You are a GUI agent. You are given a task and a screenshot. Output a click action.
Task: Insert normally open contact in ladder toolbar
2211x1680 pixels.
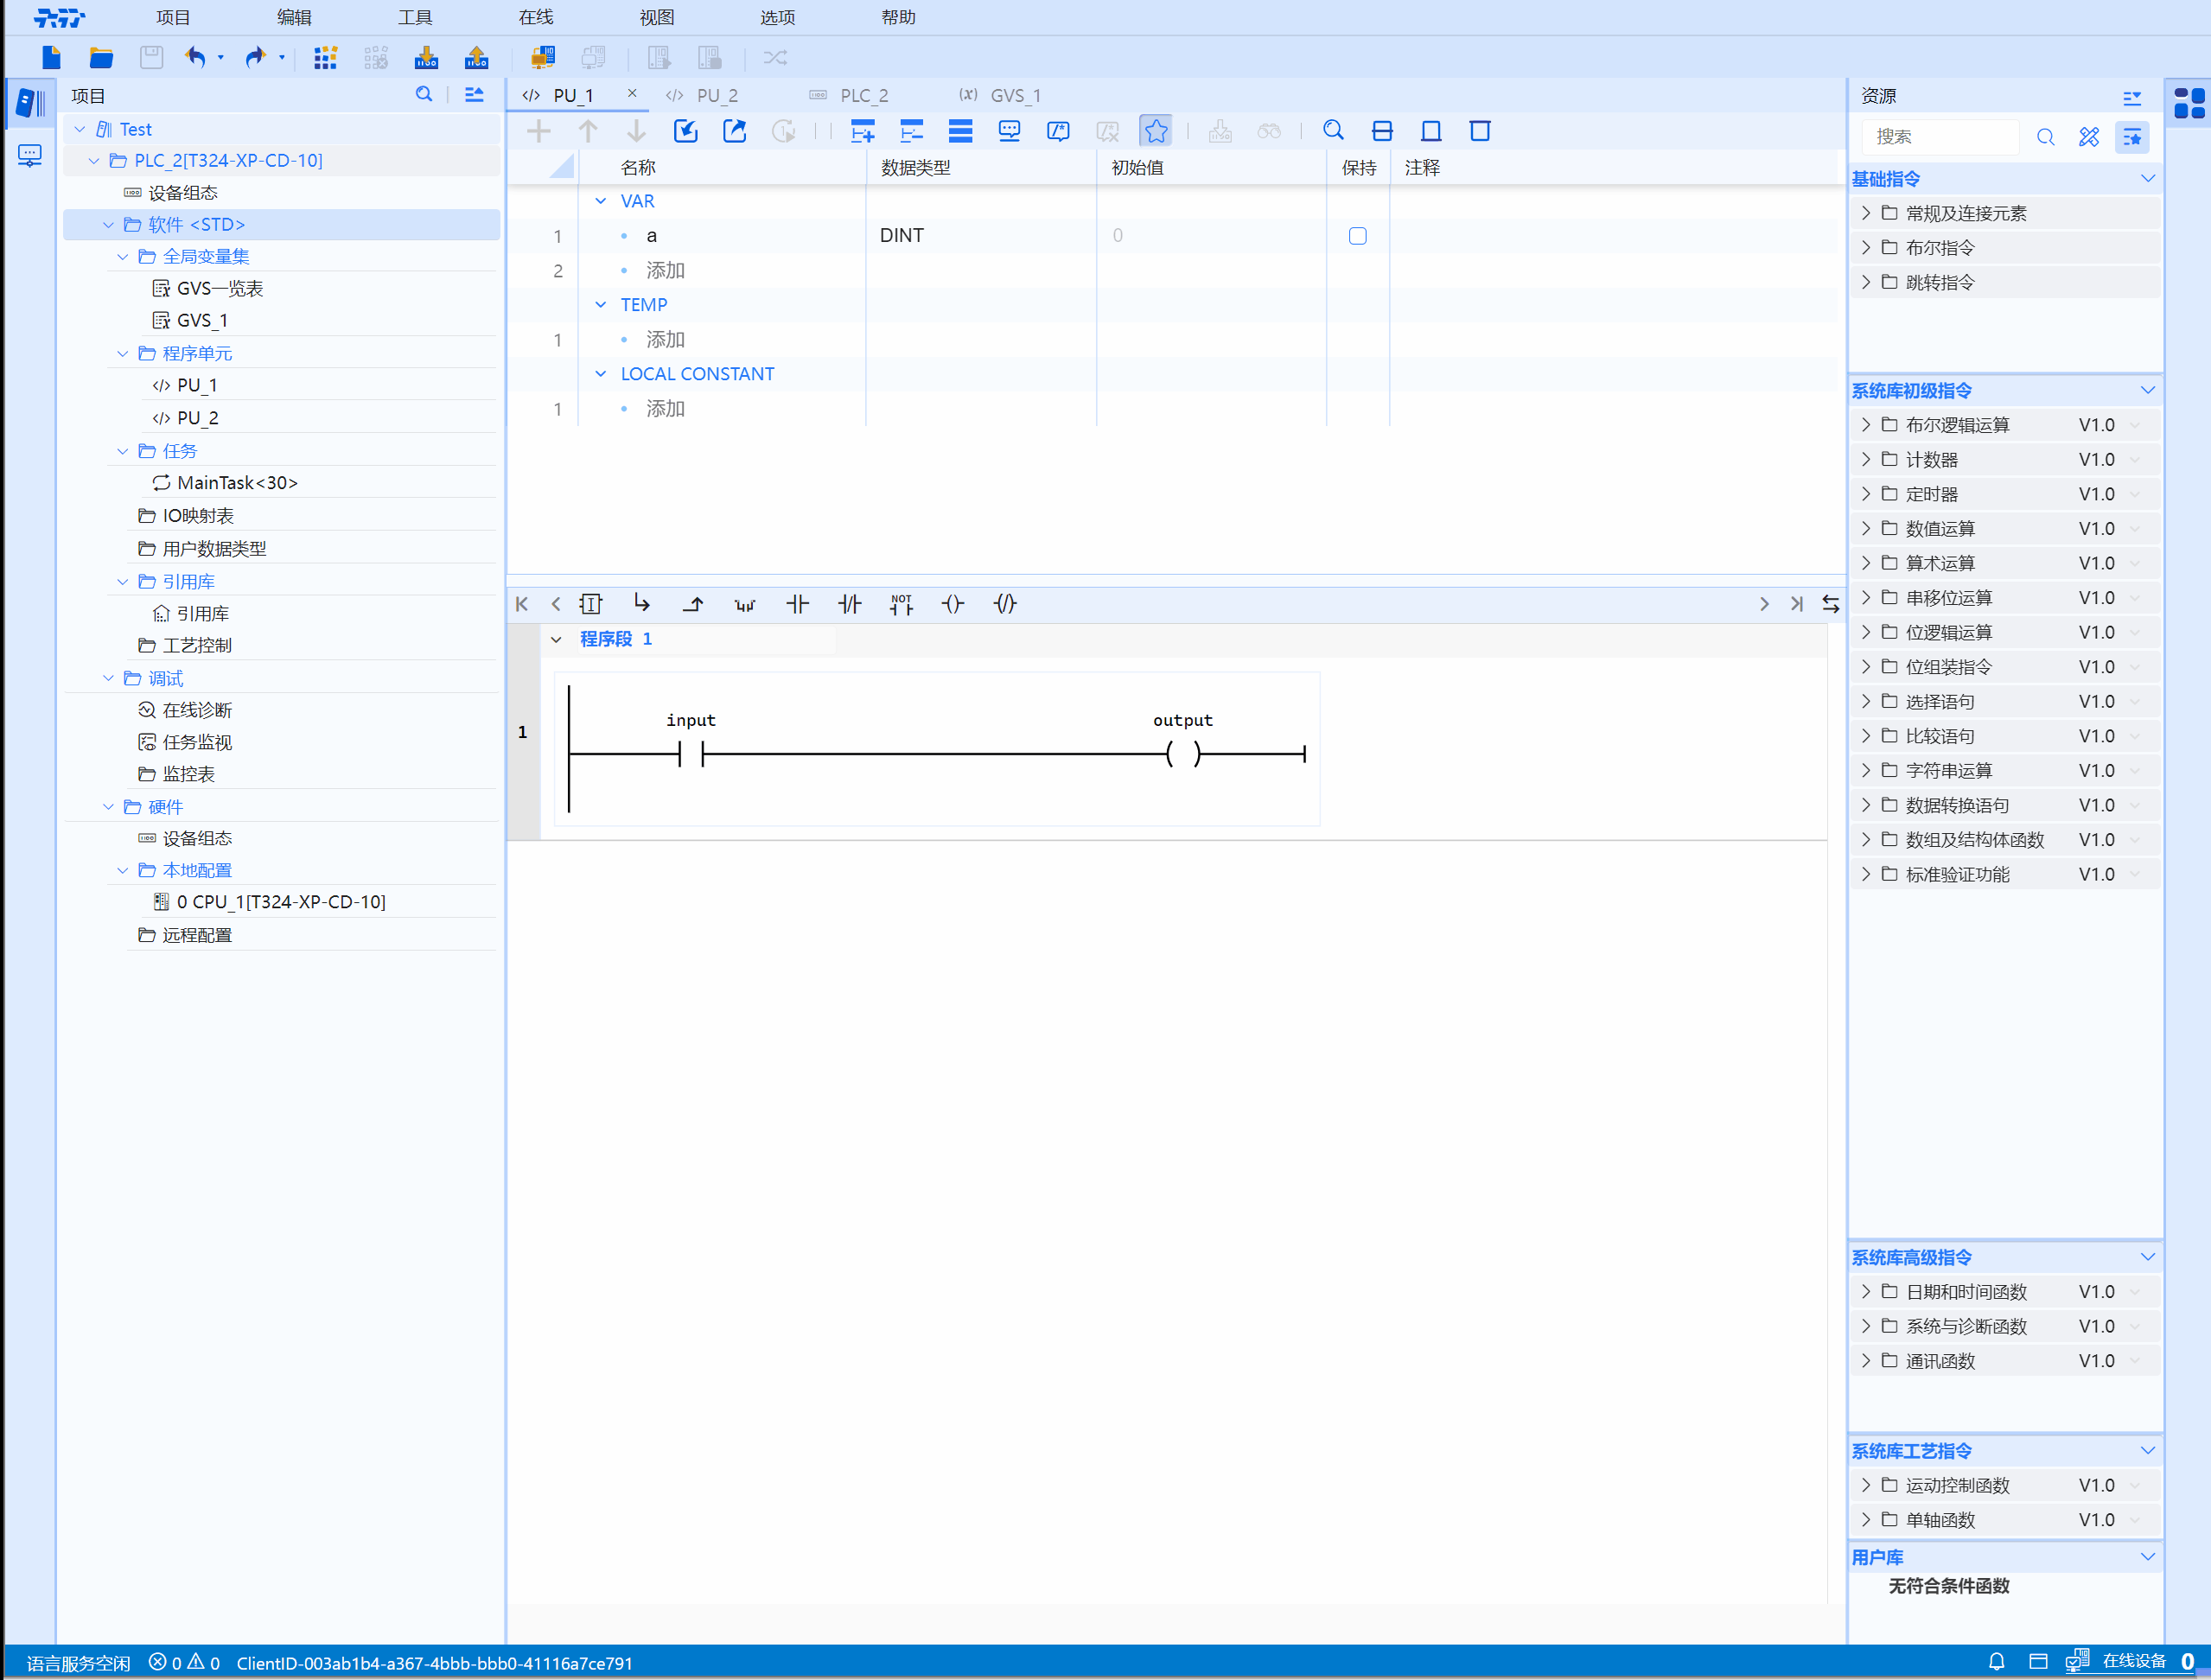pyautogui.click(x=797, y=604)
